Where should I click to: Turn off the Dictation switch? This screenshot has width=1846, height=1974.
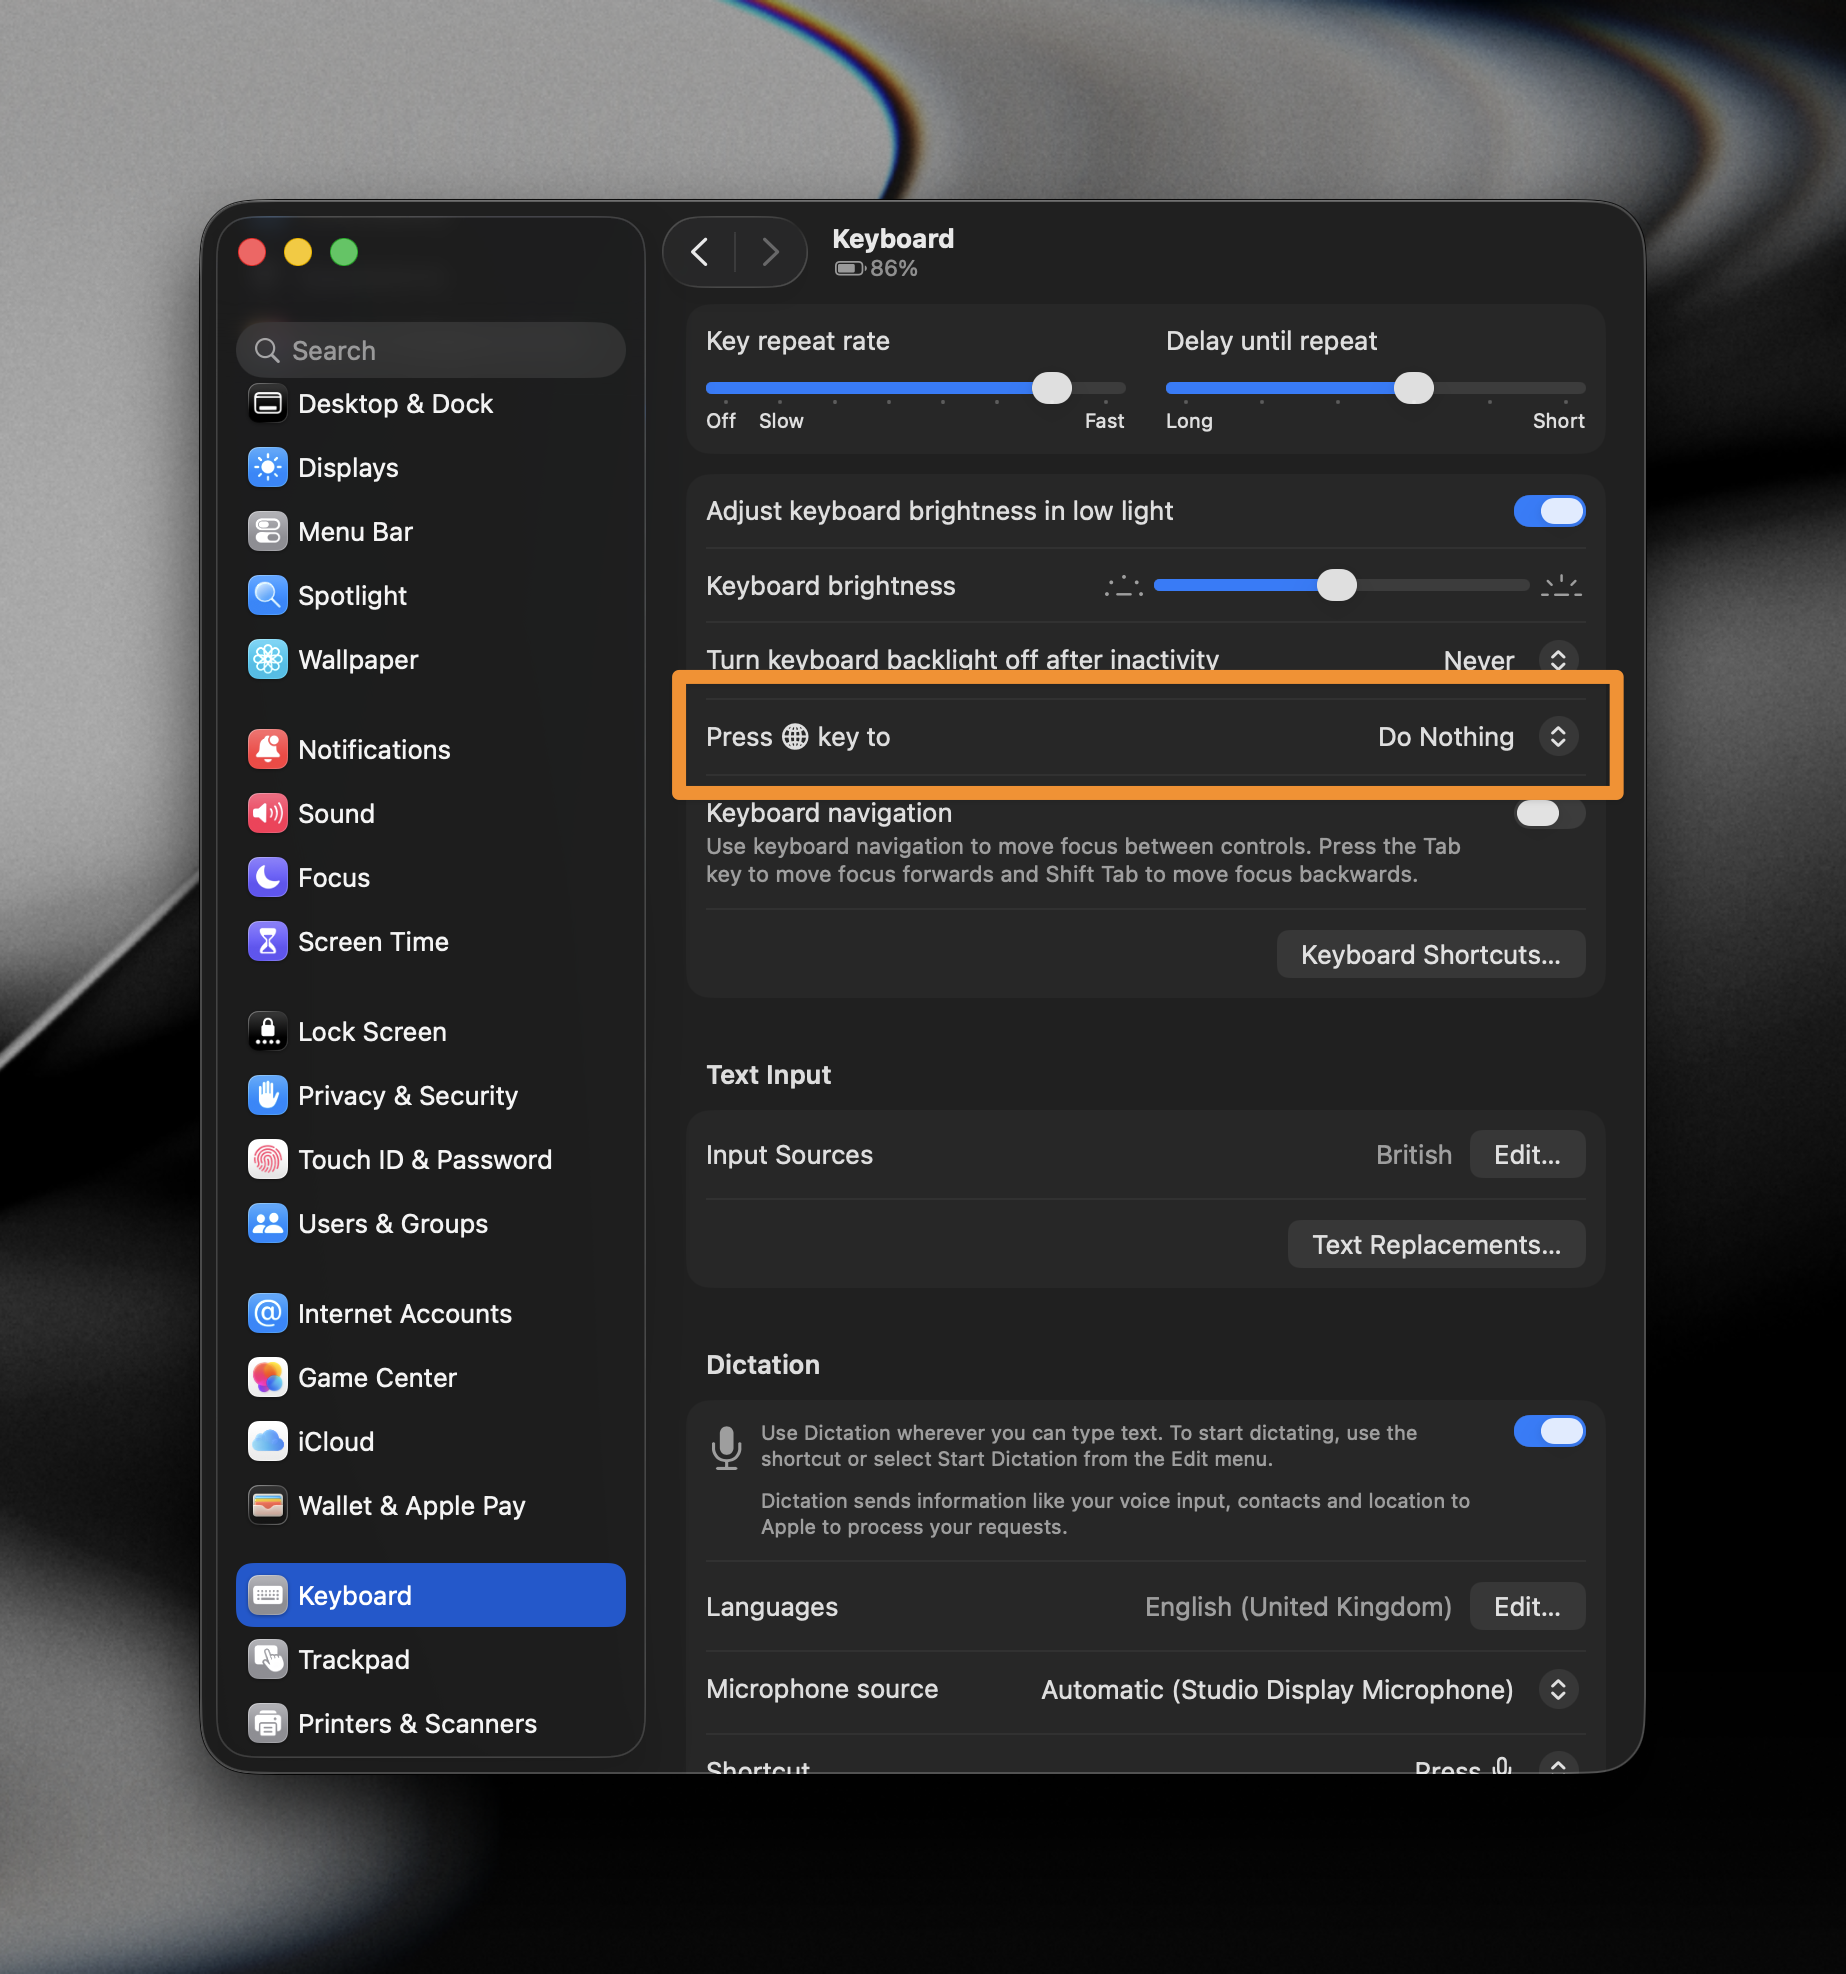coord(1549,1431)
